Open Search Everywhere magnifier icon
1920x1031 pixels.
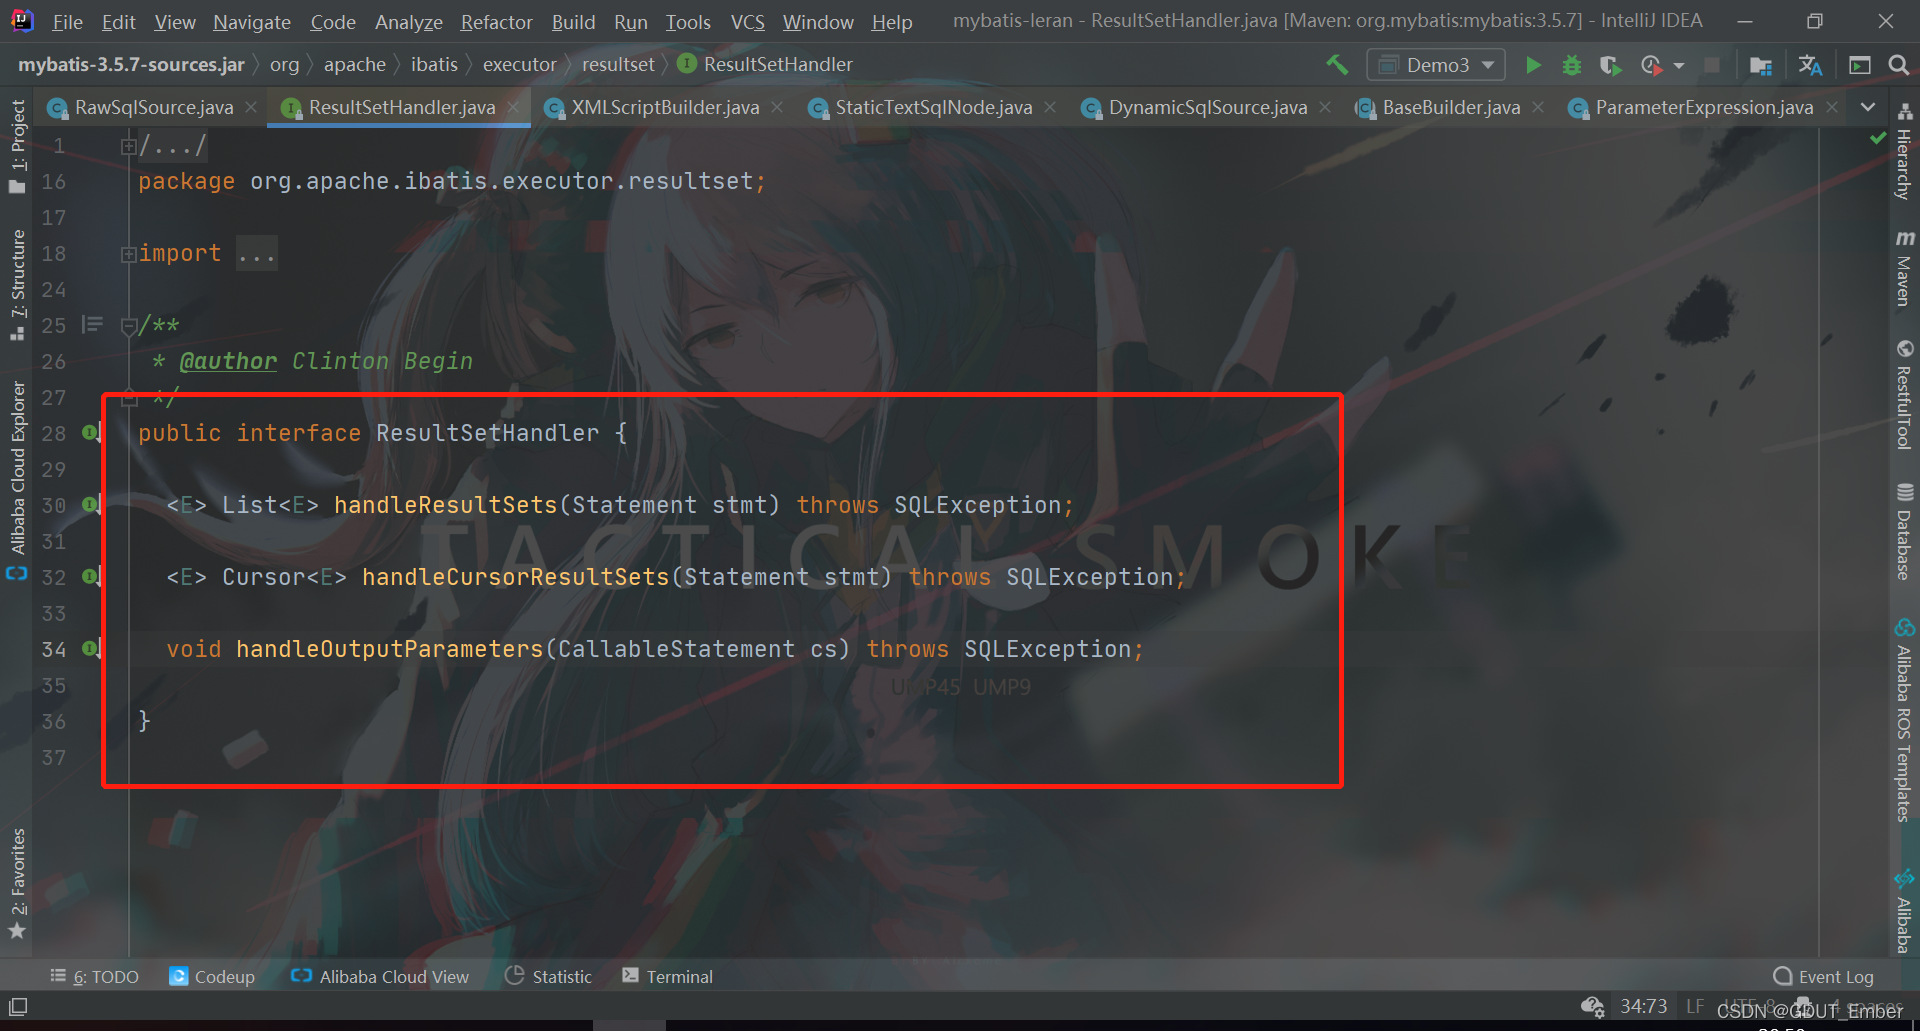(1898, 65)
